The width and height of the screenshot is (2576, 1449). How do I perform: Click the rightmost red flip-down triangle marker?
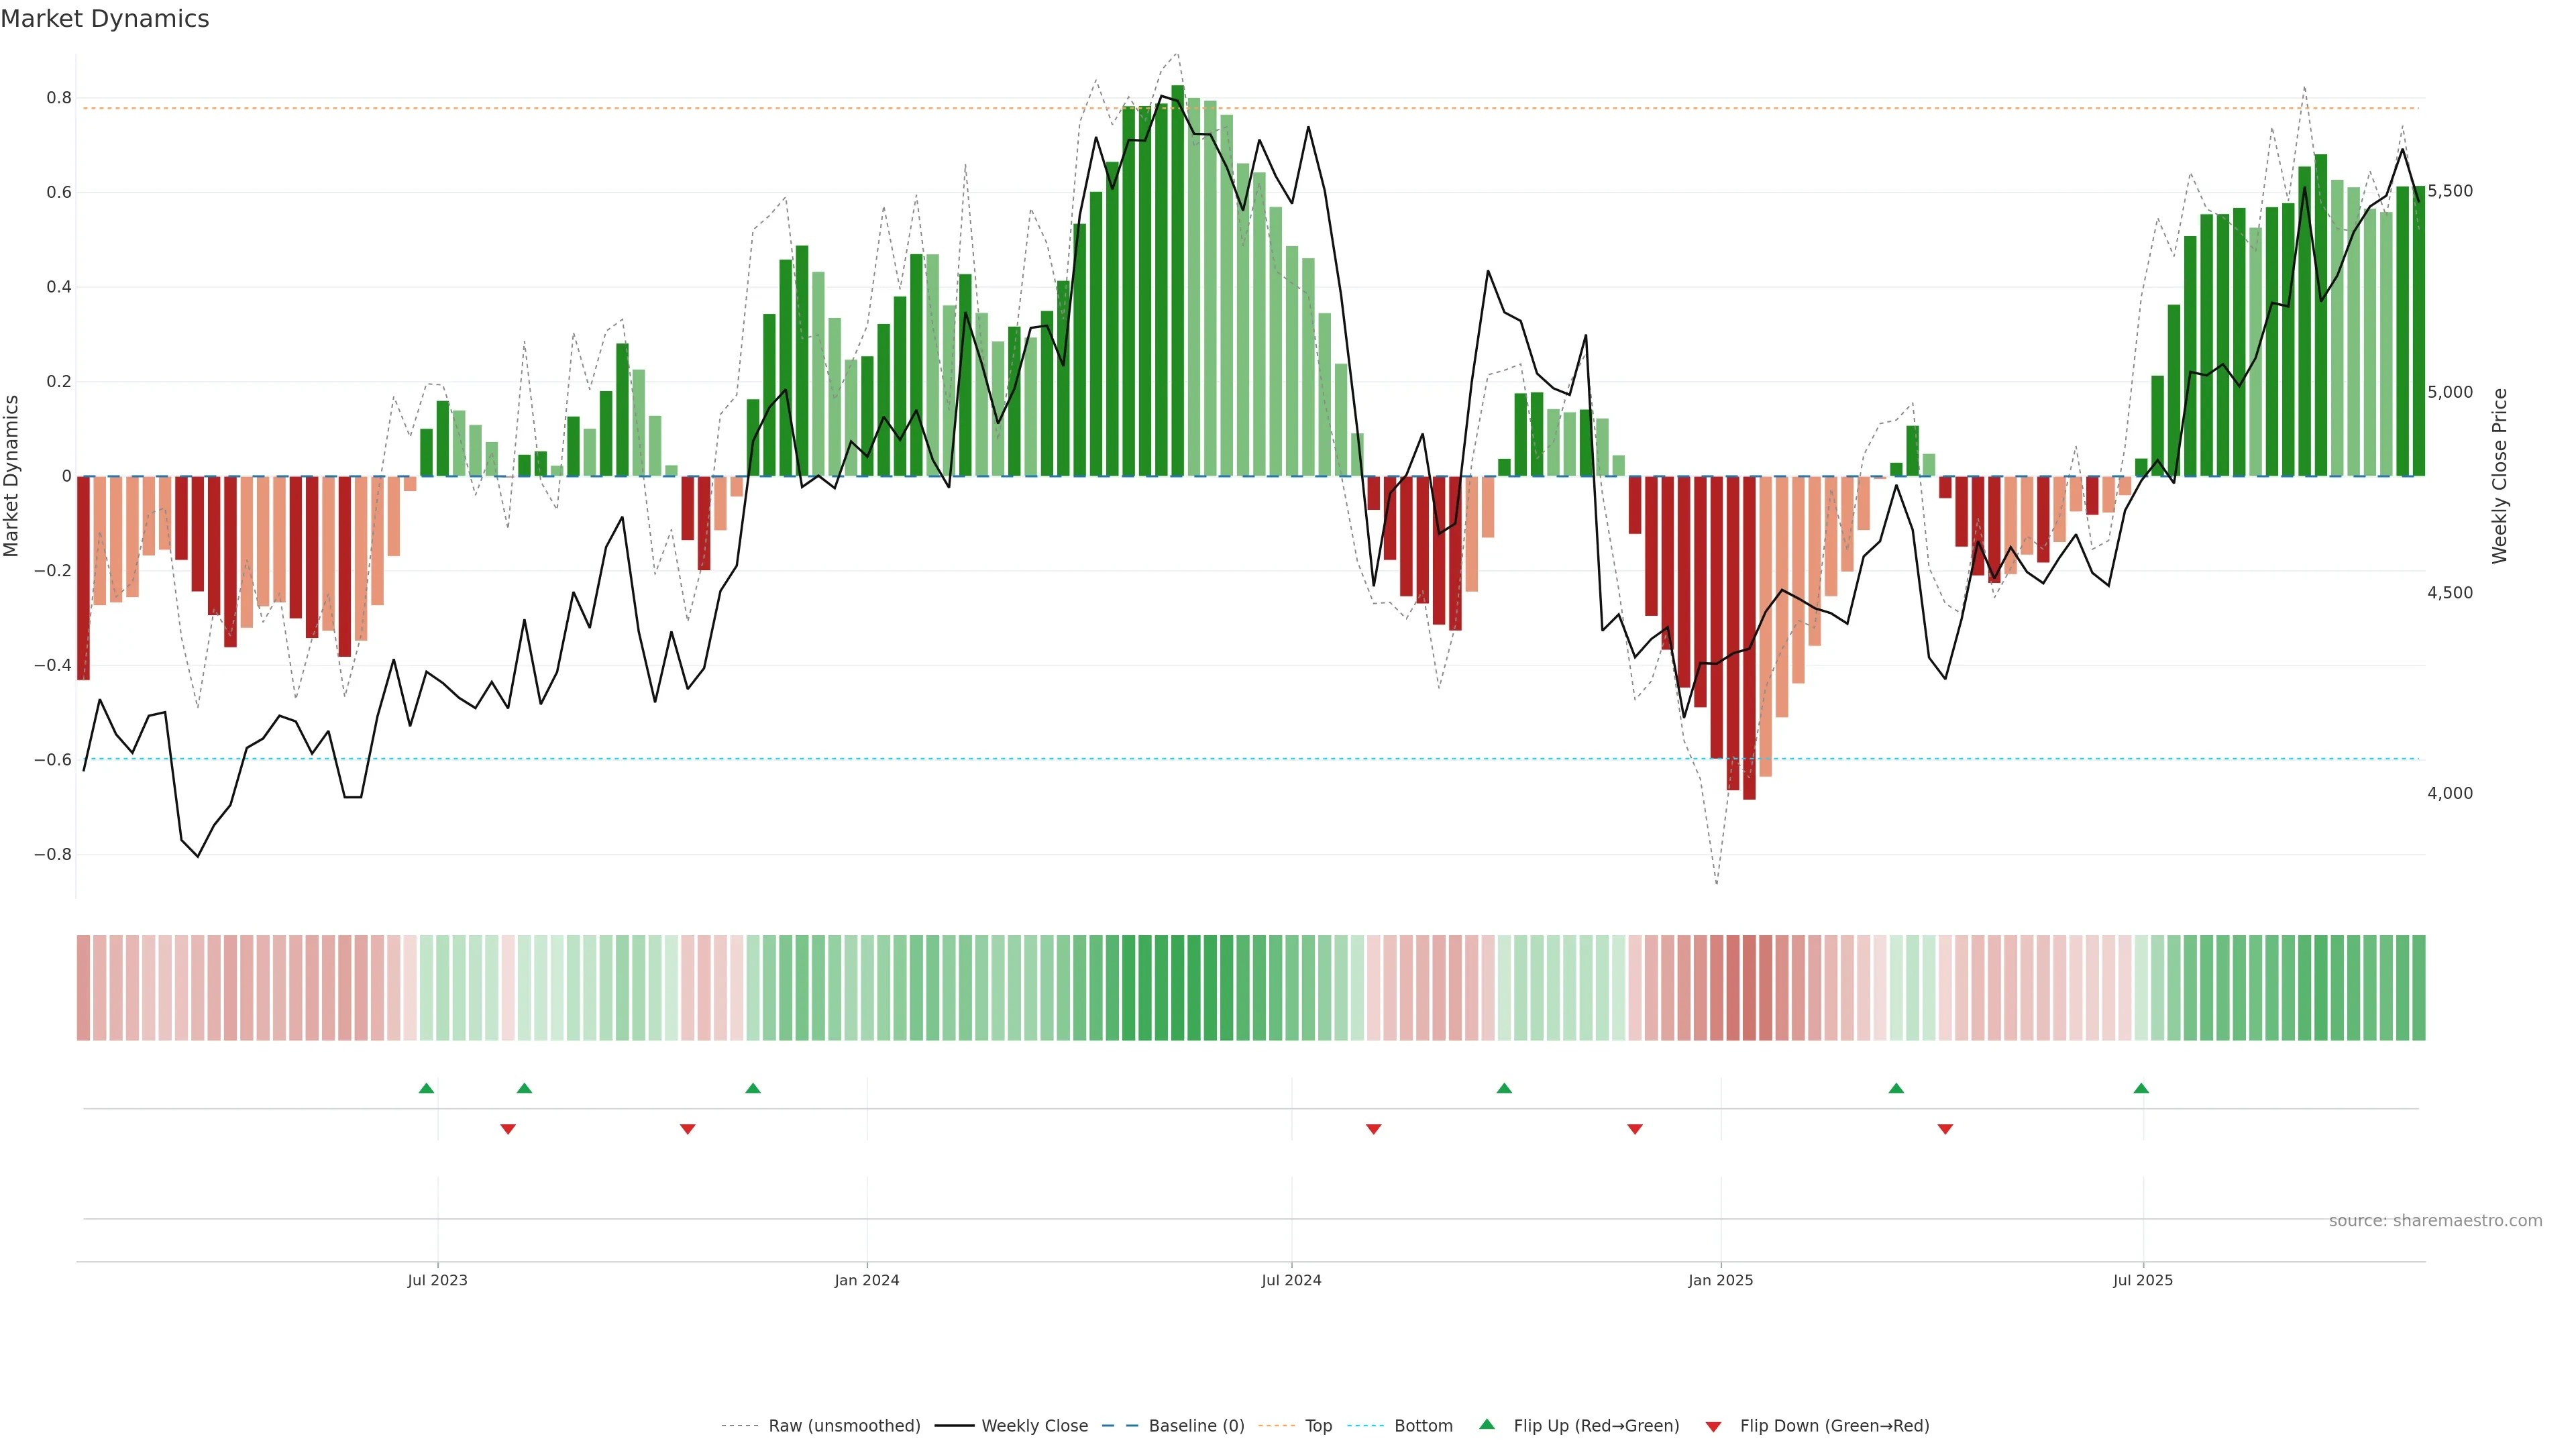(1945, 1129)
